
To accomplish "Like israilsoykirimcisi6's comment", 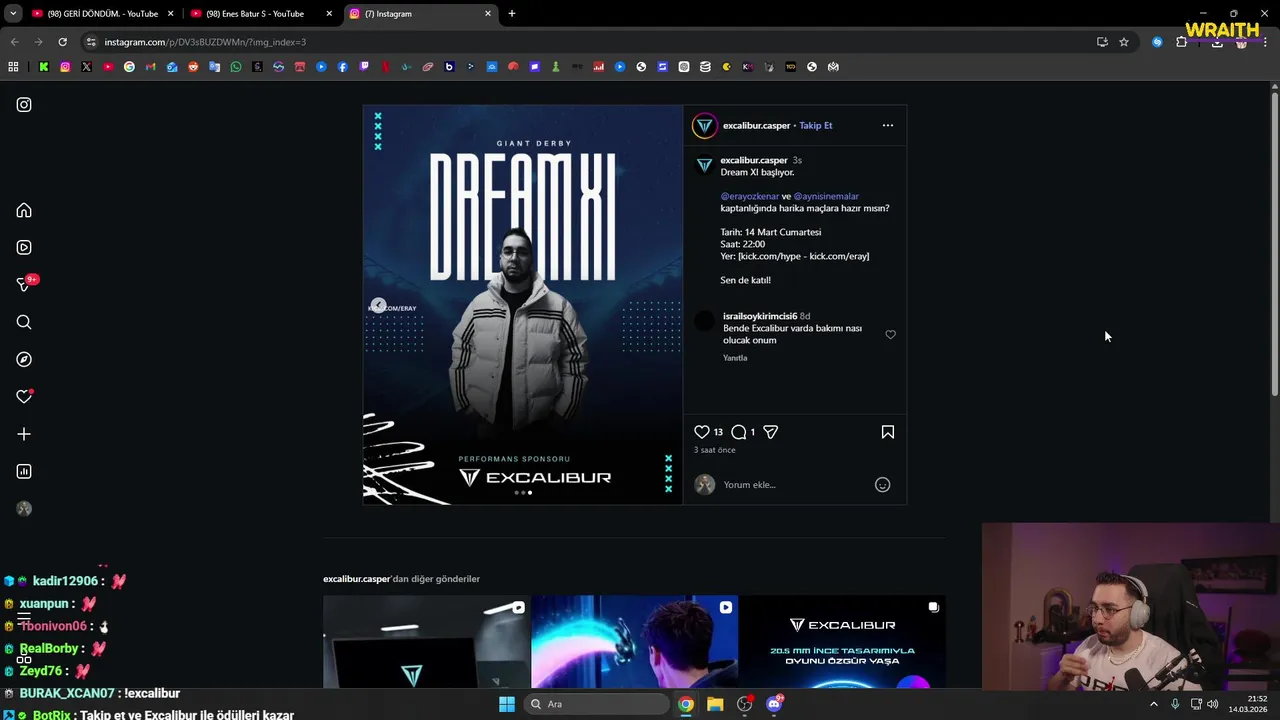I will tap(890, 335).
